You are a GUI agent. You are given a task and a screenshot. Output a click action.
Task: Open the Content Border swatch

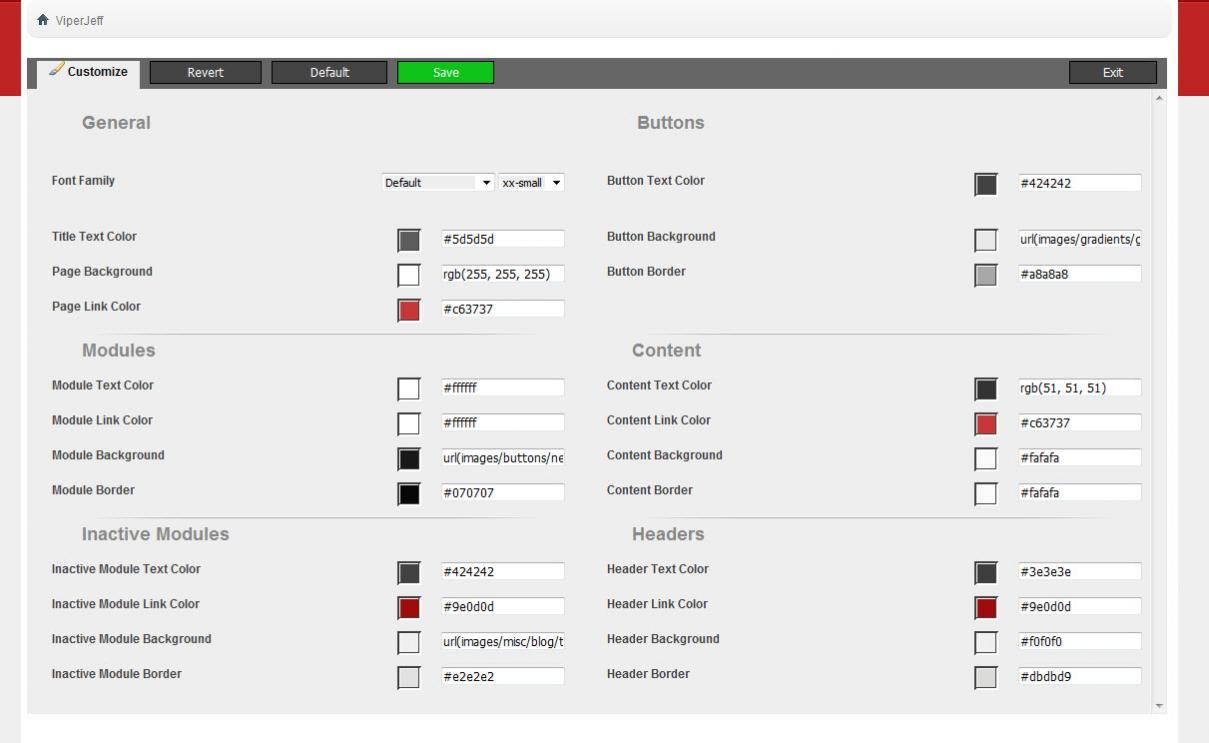tap(986, 493)
